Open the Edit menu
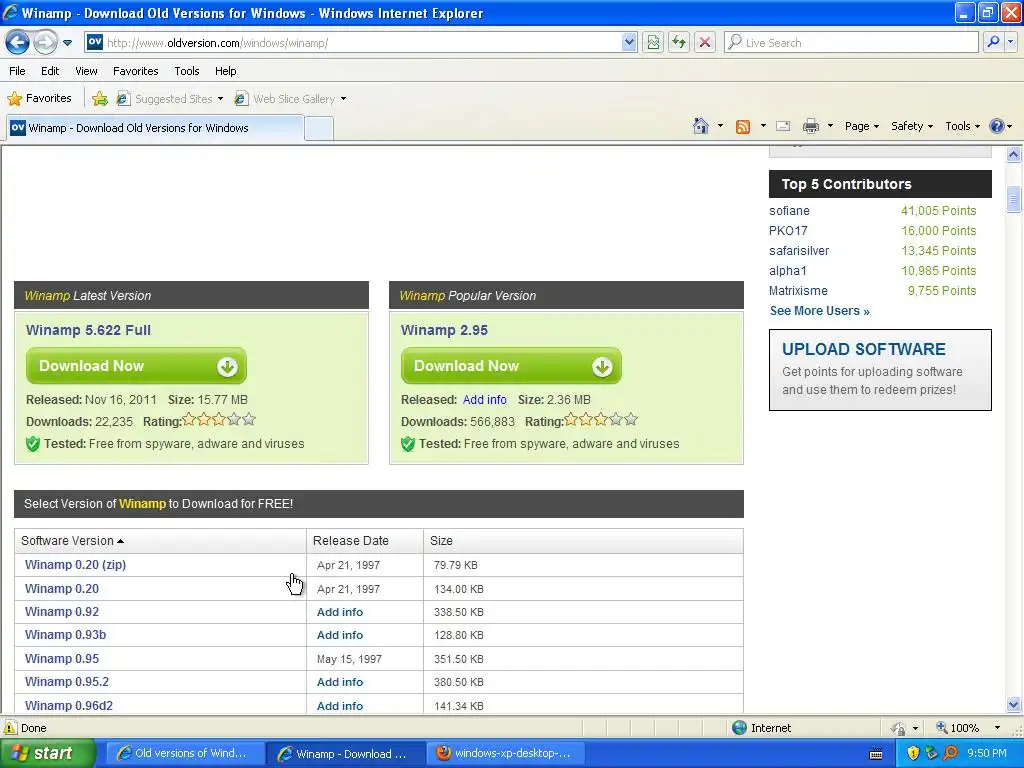The width and height of the screenshot is (1024, 768). tap(50, 71)
